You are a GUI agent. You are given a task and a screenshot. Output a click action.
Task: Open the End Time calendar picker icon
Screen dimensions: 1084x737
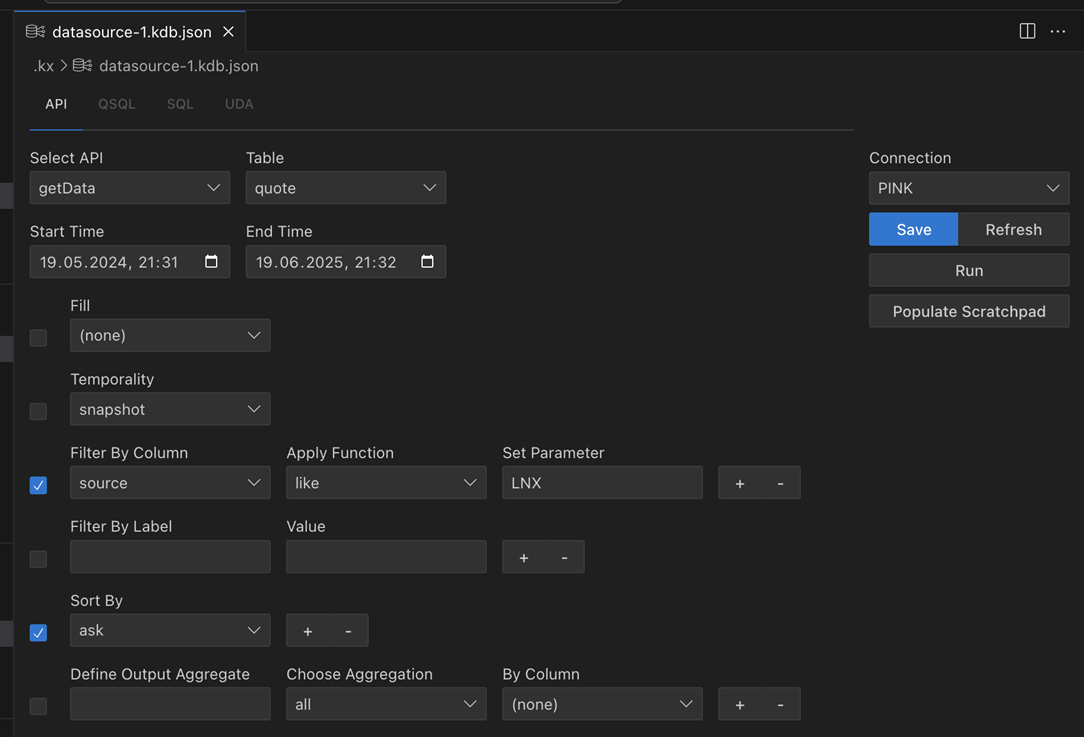click(x=427, y=262)
